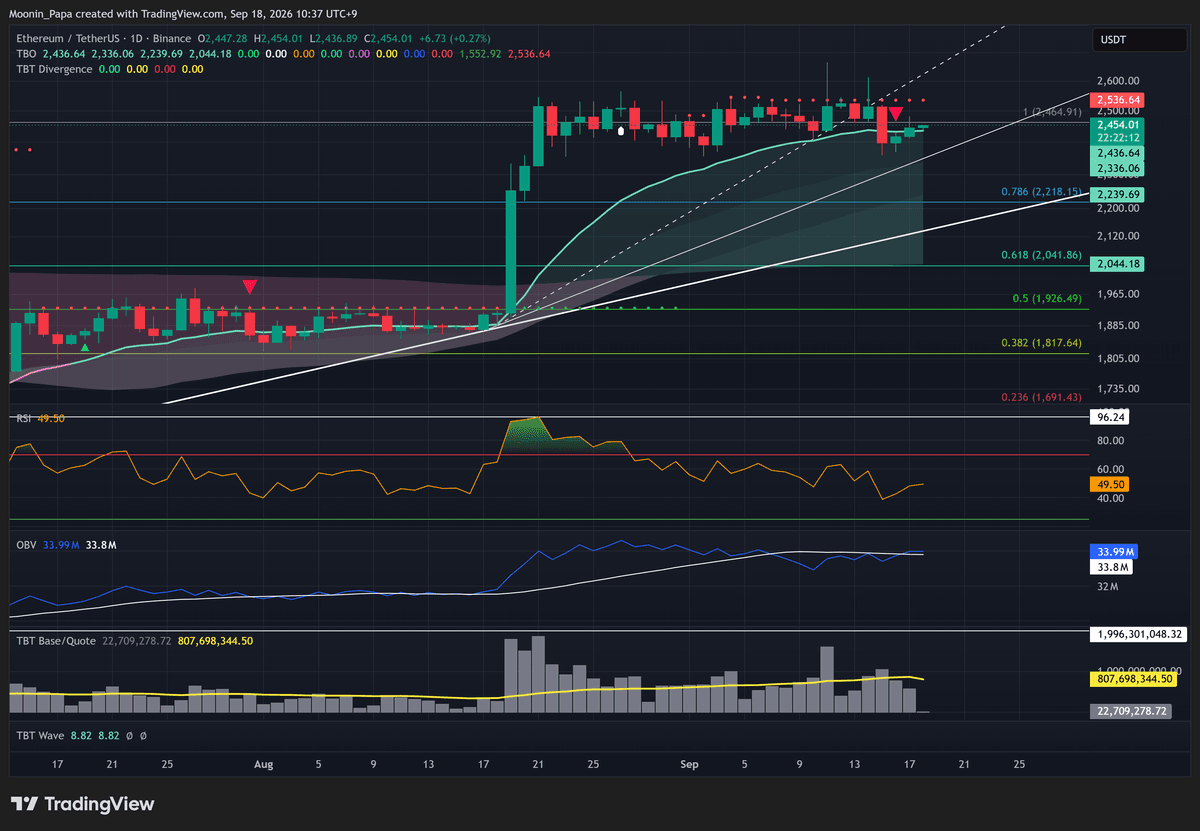Click the red down triangle on the mid-September candle
Viewport: 1200px width, 831px height.
[x=897, y=115]
